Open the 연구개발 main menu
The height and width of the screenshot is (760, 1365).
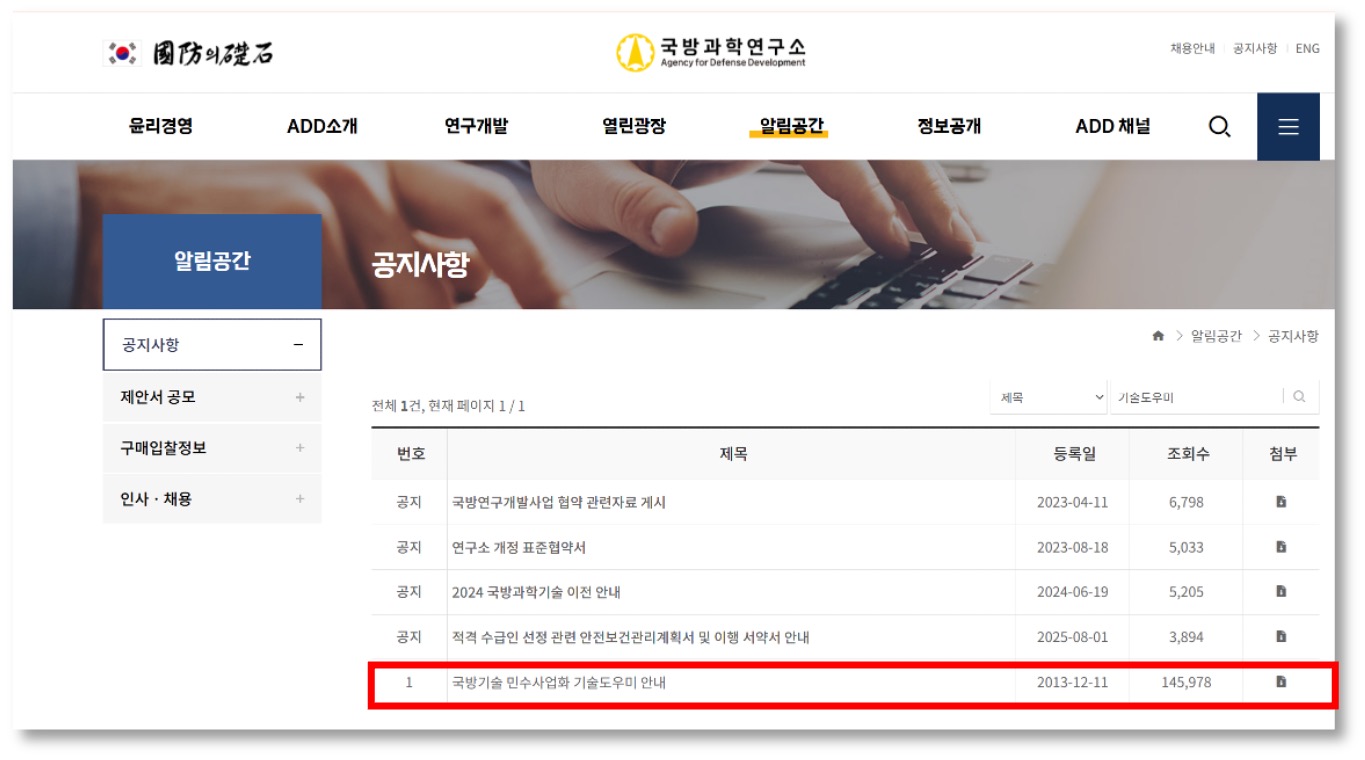click(x=476, y=126)
